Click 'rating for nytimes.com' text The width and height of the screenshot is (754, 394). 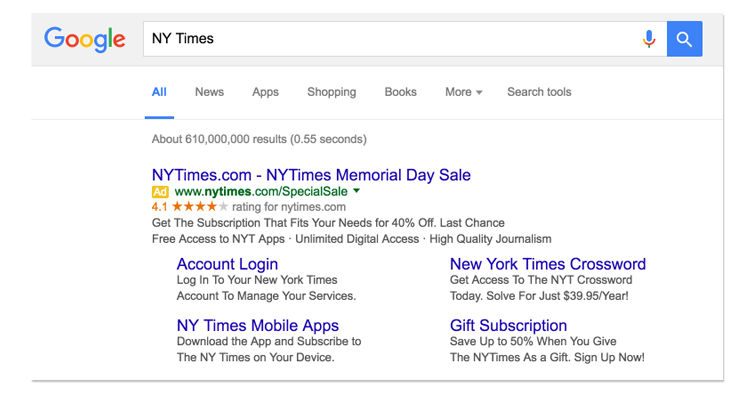point(289,207)
